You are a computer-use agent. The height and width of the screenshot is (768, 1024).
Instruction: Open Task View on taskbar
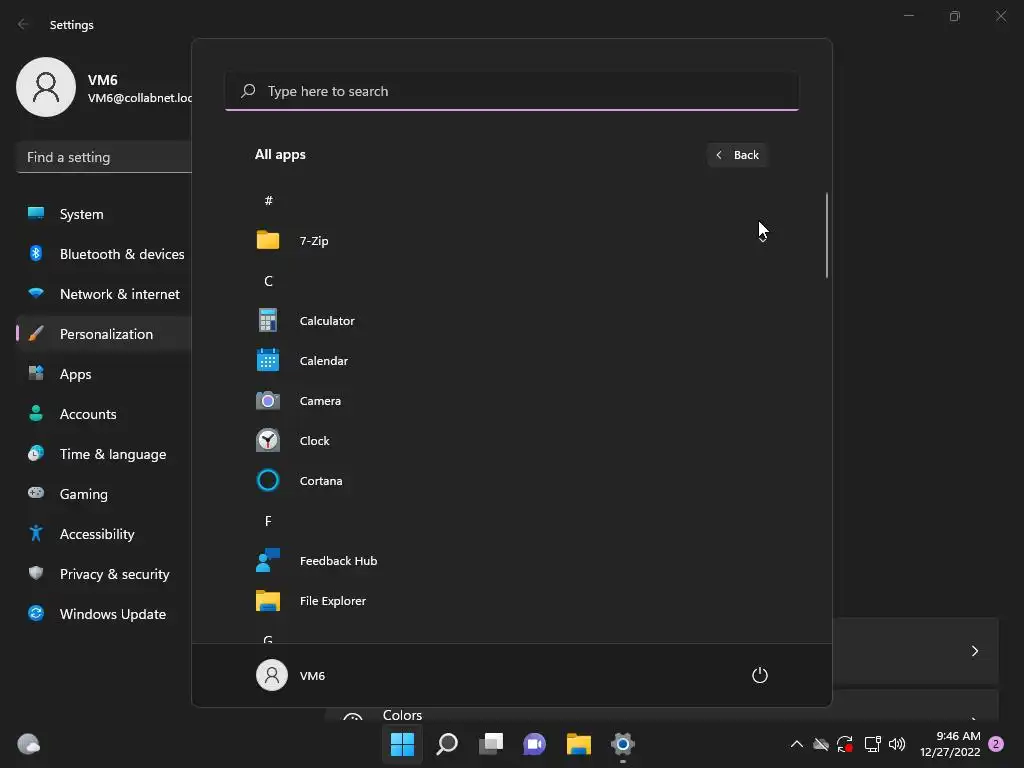click(490, 744)
